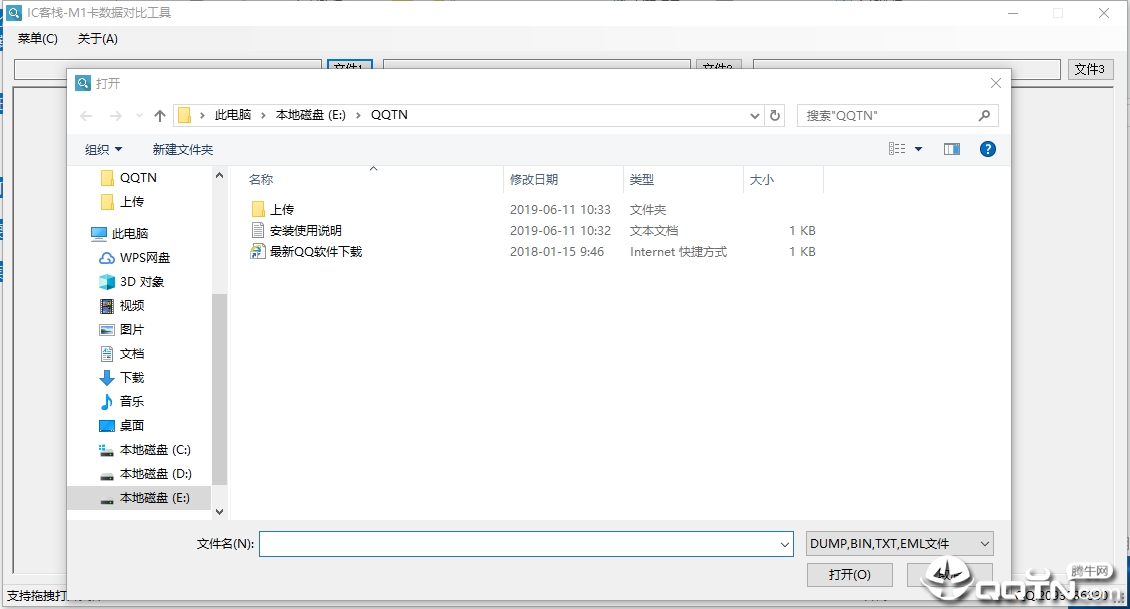Open the 关于(A) menu
The image size is (1130, 609).
(97, 39)
